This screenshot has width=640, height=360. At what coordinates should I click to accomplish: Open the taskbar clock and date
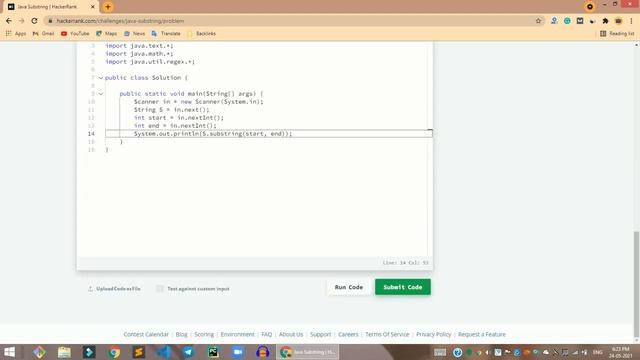click(x=621, y=352)
